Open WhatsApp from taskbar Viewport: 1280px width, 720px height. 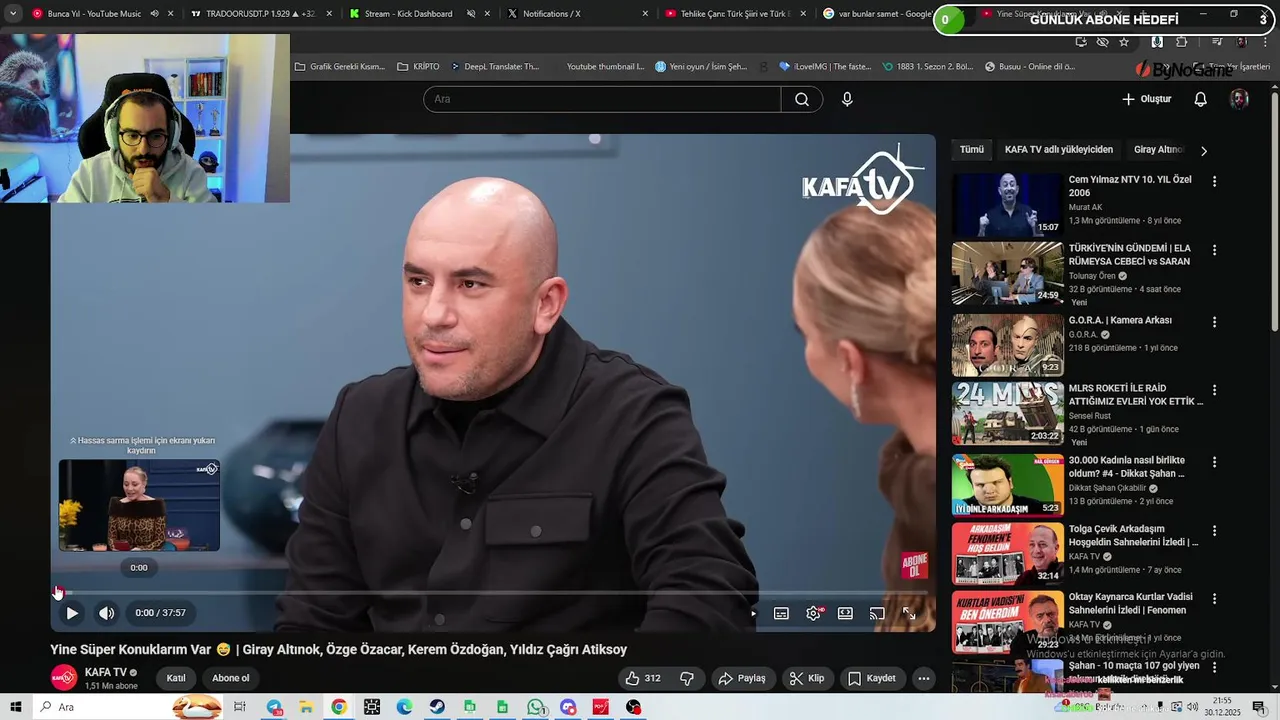[536, 707]
